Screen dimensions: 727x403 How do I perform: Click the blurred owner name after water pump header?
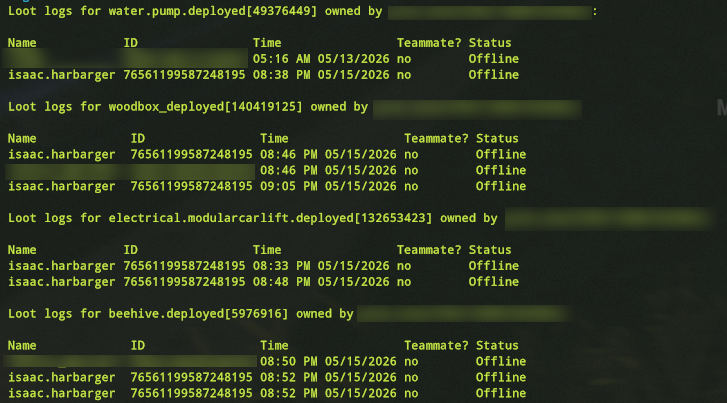pyautogui.click(x=490, y=13)
